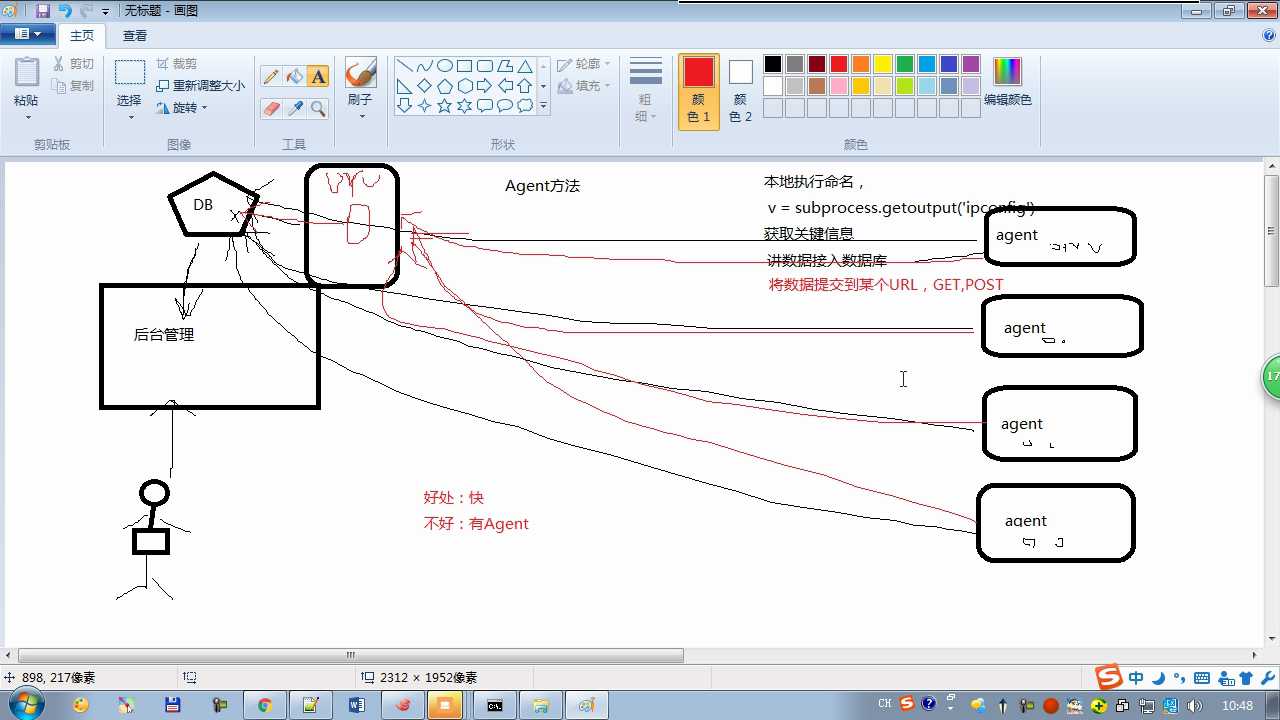The image size is (1280, 720).
Task: Choose the Six-point star shape
Action: click(x=464, y=106)
